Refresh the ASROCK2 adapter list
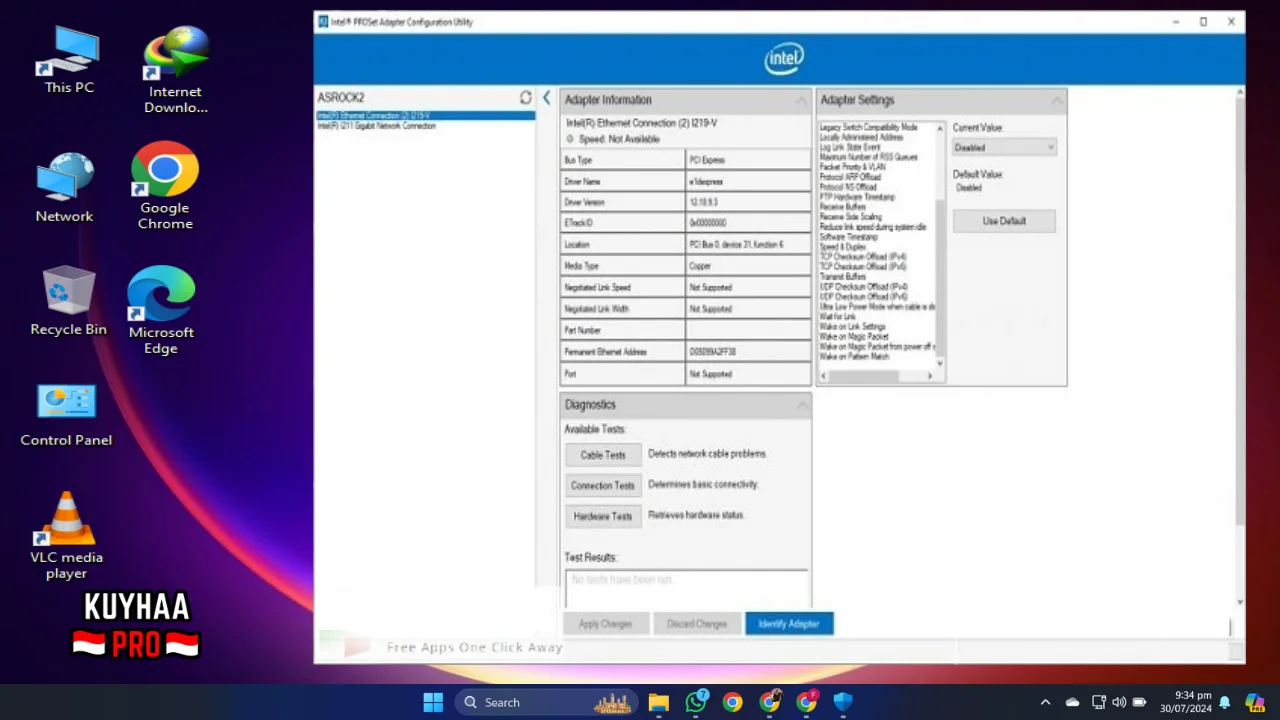 coord(526,97)
